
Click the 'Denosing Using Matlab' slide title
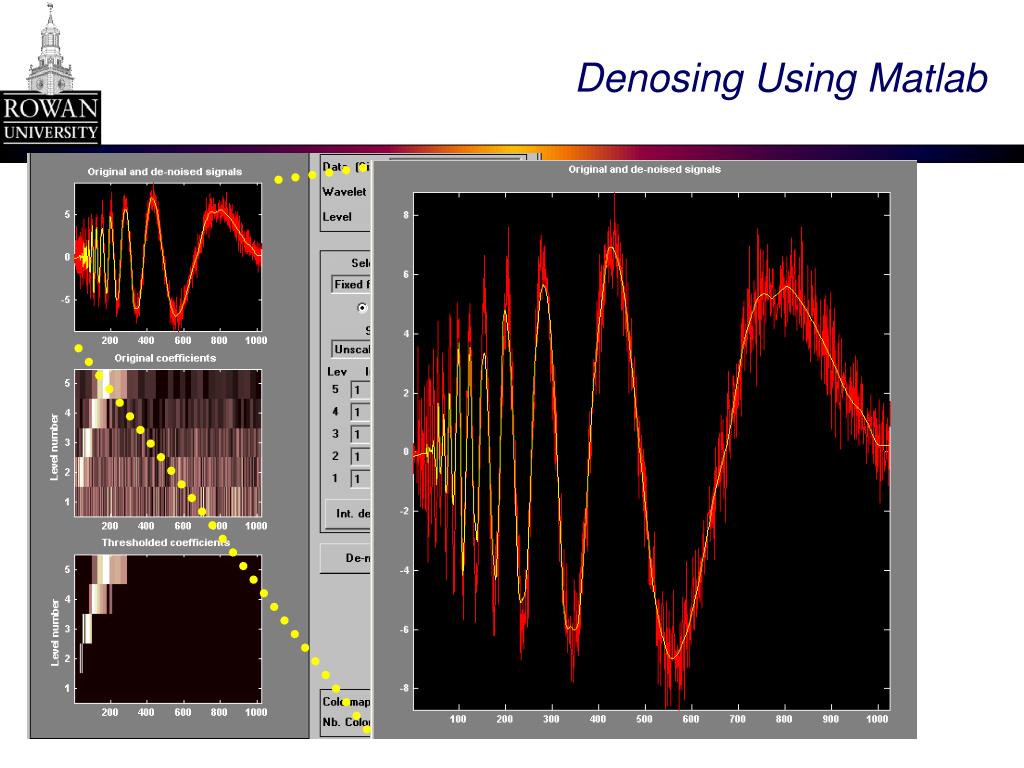click(782, 78)
